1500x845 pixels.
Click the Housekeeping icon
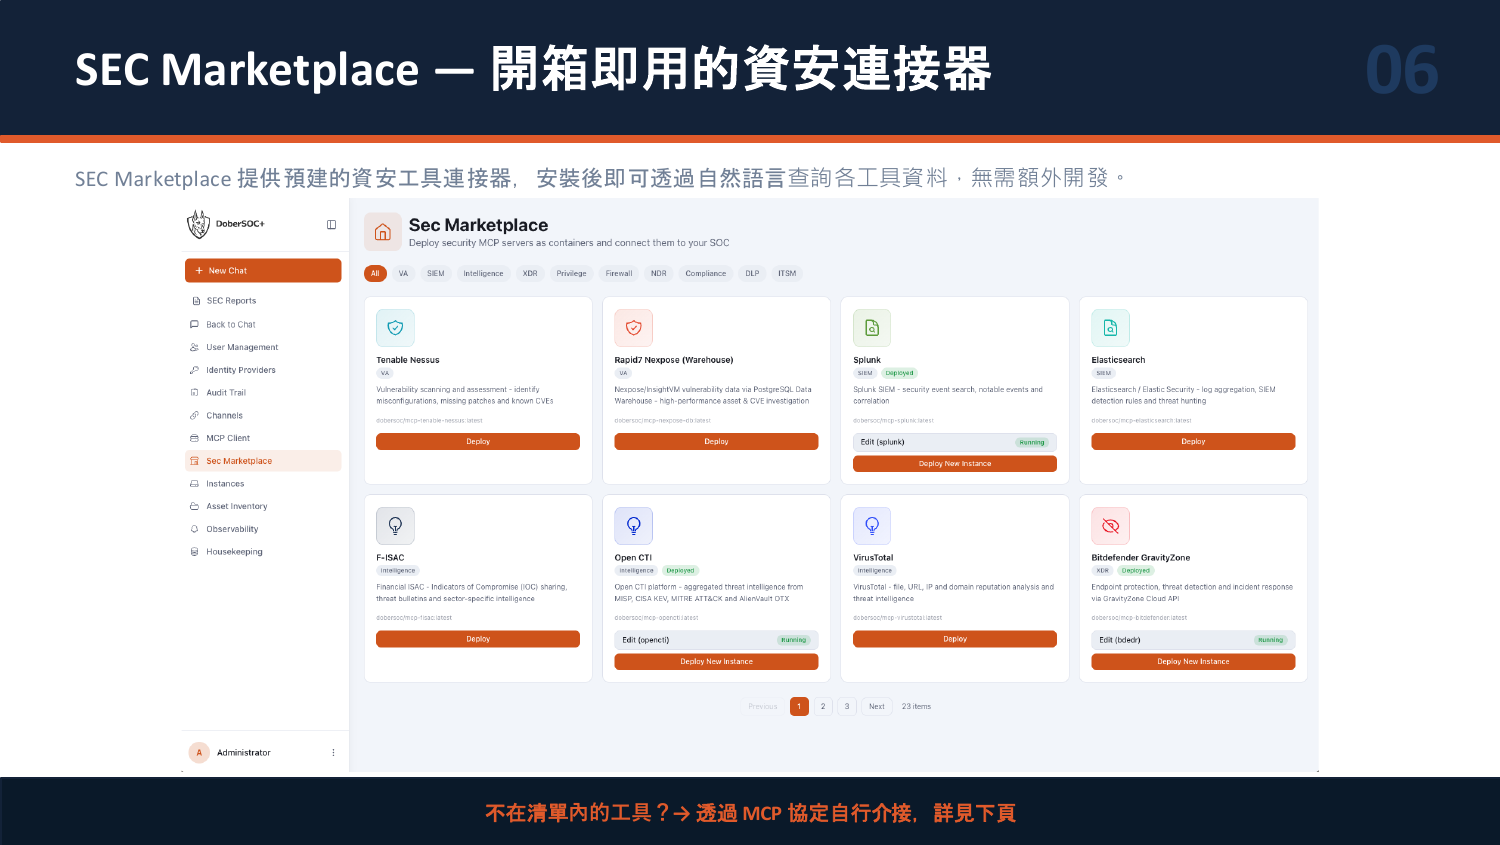(x=195, y=552)
